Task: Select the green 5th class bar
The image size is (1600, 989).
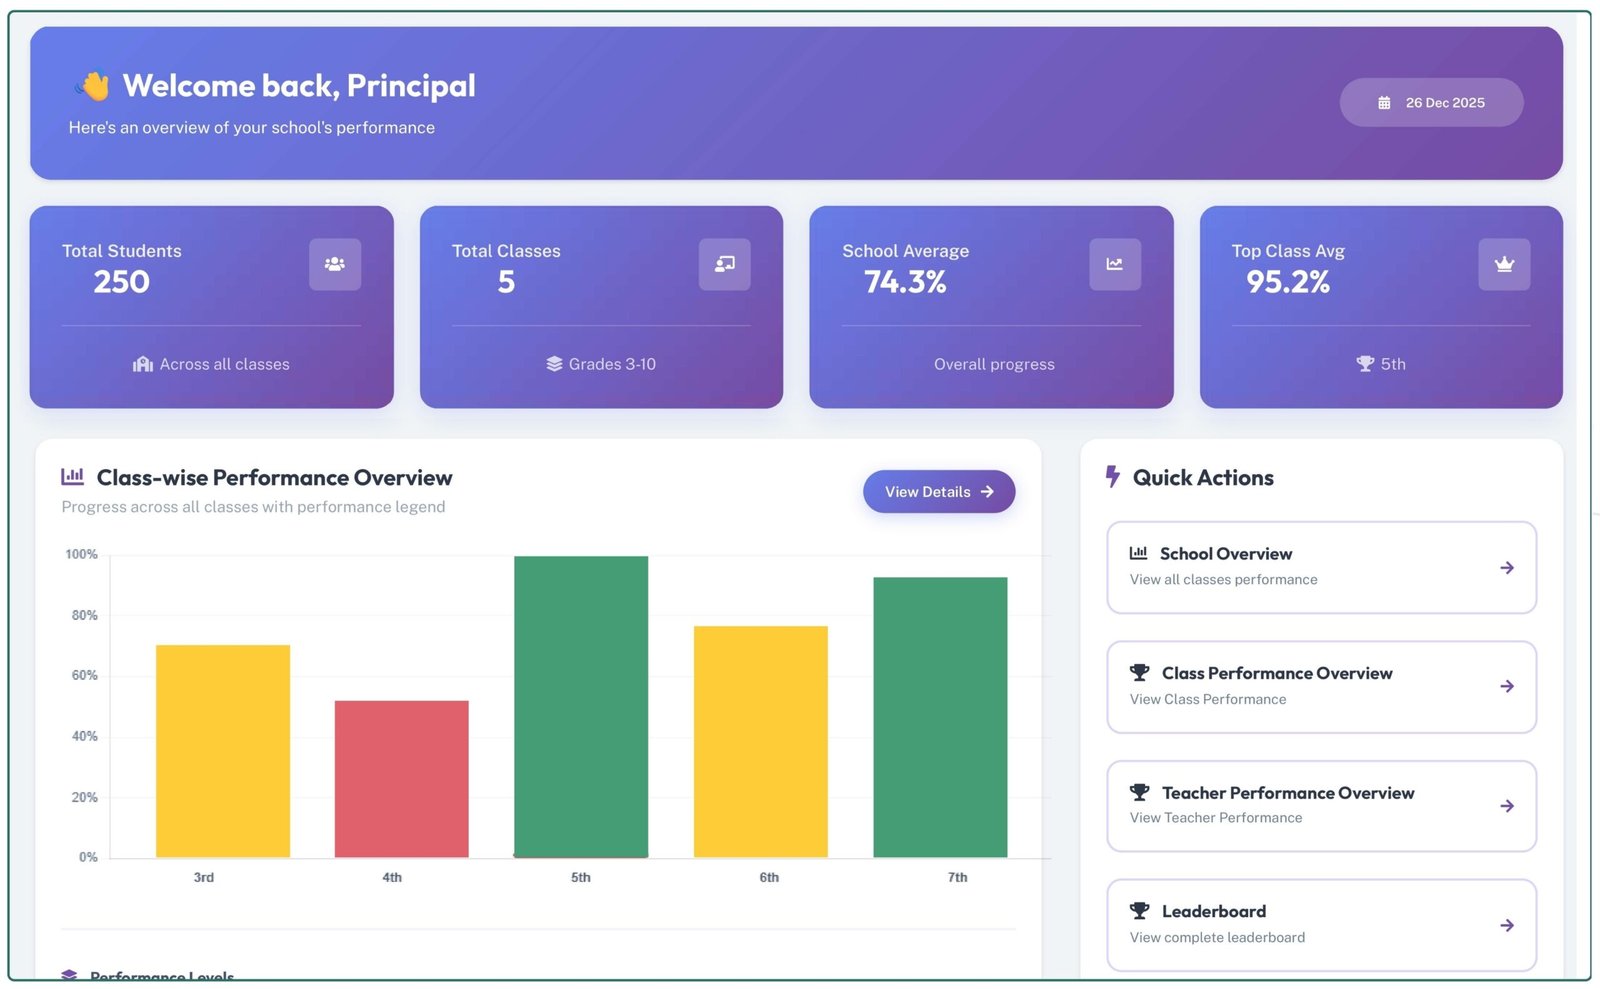Action: pos(581,706)
